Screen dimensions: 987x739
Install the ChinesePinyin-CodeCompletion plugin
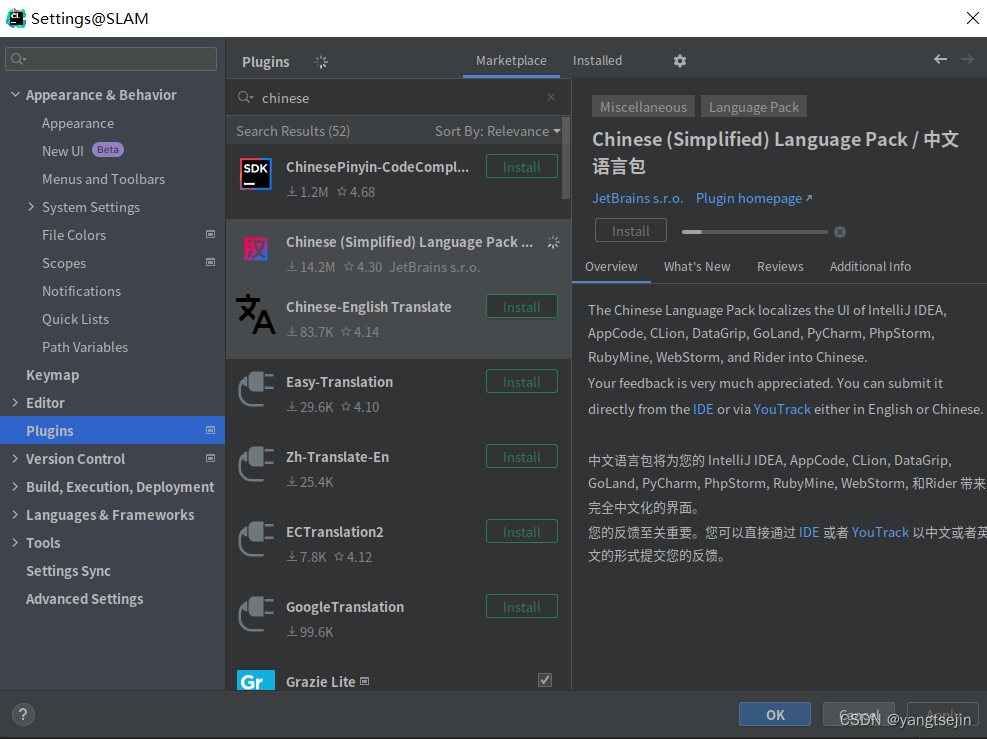(522, 167)
